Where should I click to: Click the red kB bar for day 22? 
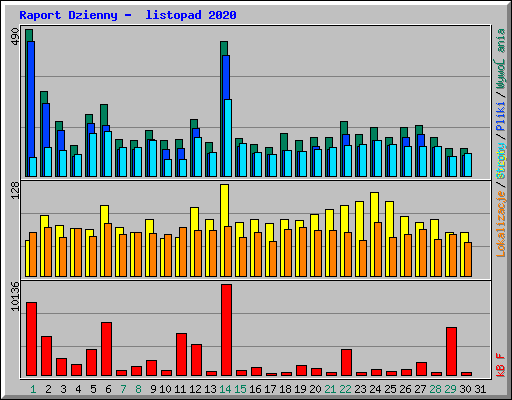click(346, 363)
